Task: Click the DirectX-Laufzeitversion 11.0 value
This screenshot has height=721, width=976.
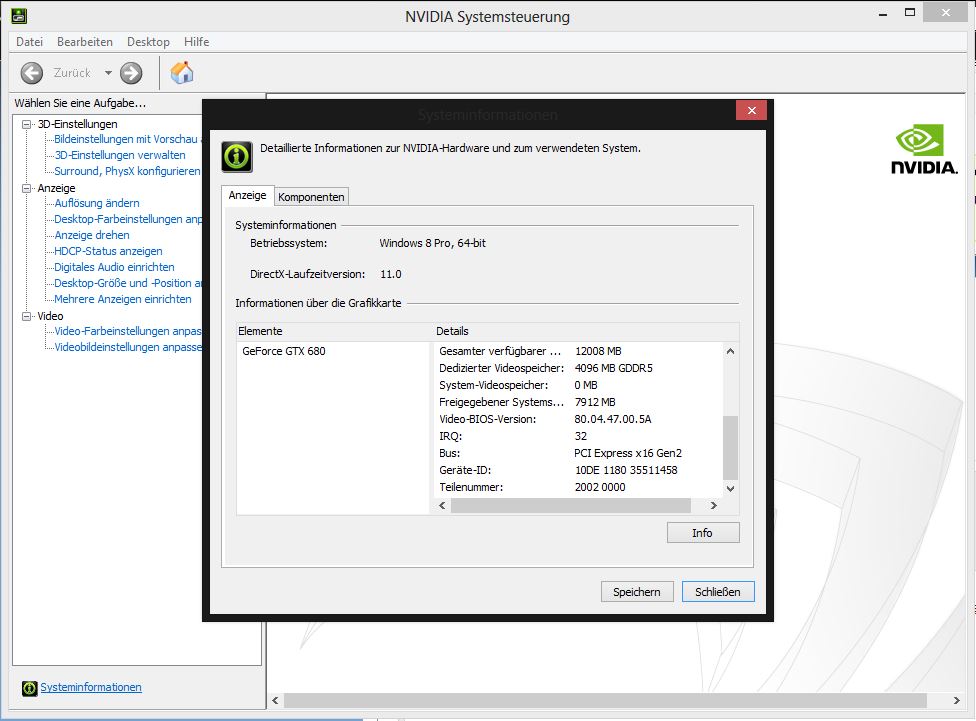Action: (391, 274)
